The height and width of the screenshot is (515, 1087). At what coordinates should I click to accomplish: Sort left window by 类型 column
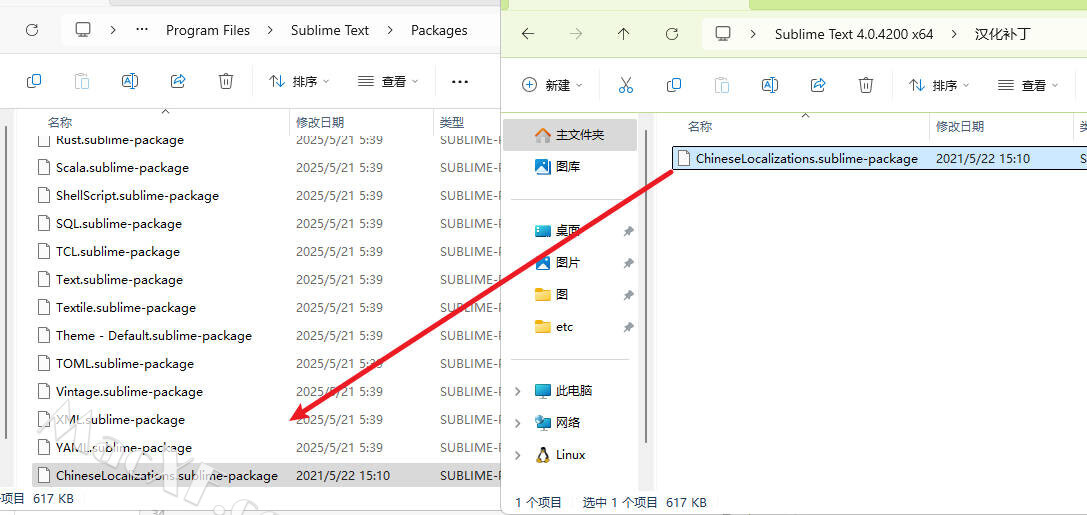(x=452, y=122)
